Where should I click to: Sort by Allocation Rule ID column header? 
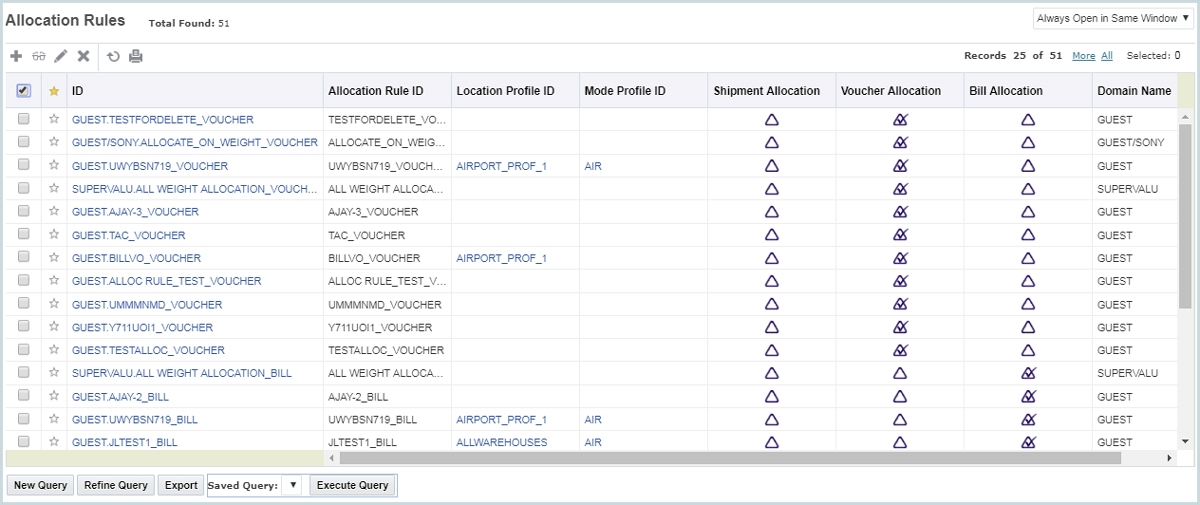coord(376,91)
